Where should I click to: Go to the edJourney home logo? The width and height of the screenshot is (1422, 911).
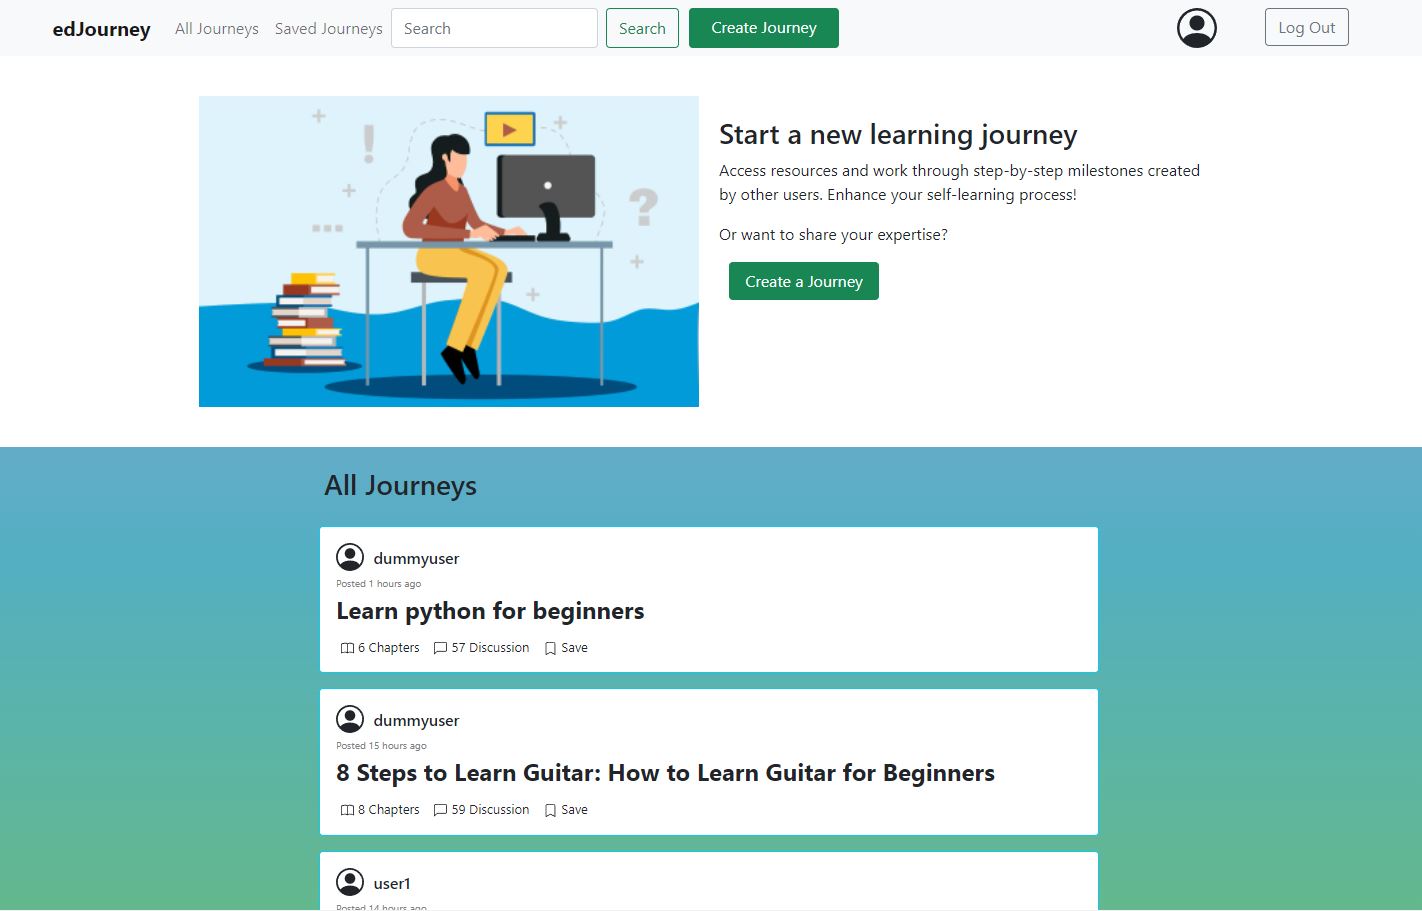tap(102, 29)
